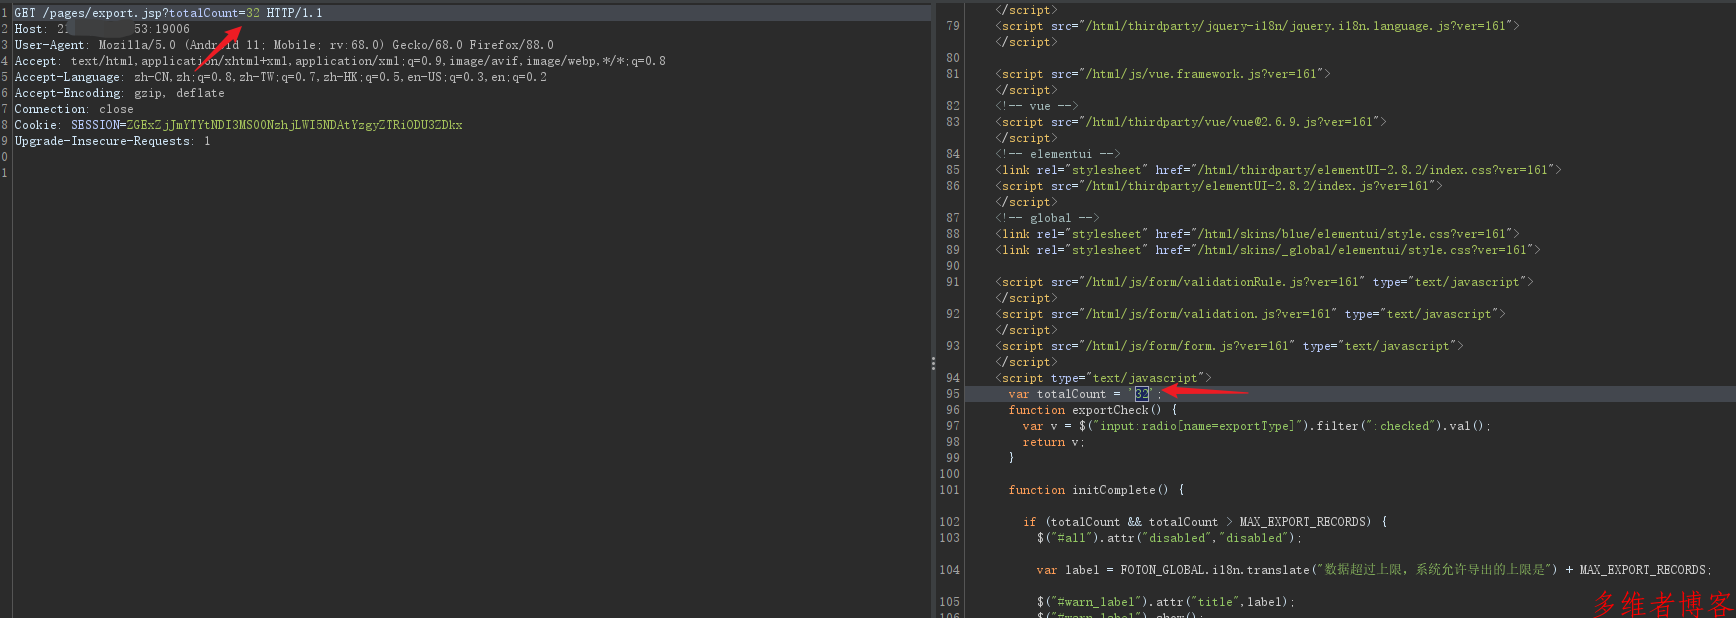This screenshot has height=618, width=1736.
Task: Click the '<!-- vue -->' comment line
Action: click(1037, 106)
